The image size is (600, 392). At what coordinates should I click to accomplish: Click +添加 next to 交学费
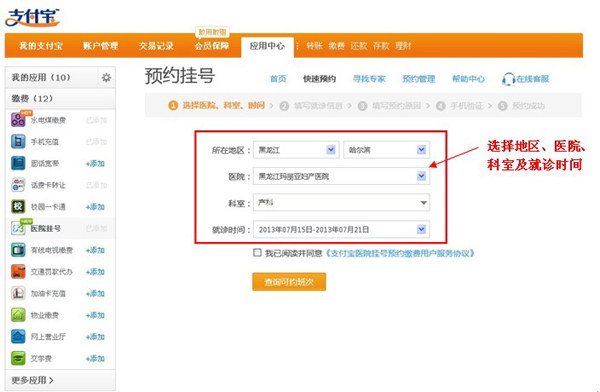click(95, 359)
